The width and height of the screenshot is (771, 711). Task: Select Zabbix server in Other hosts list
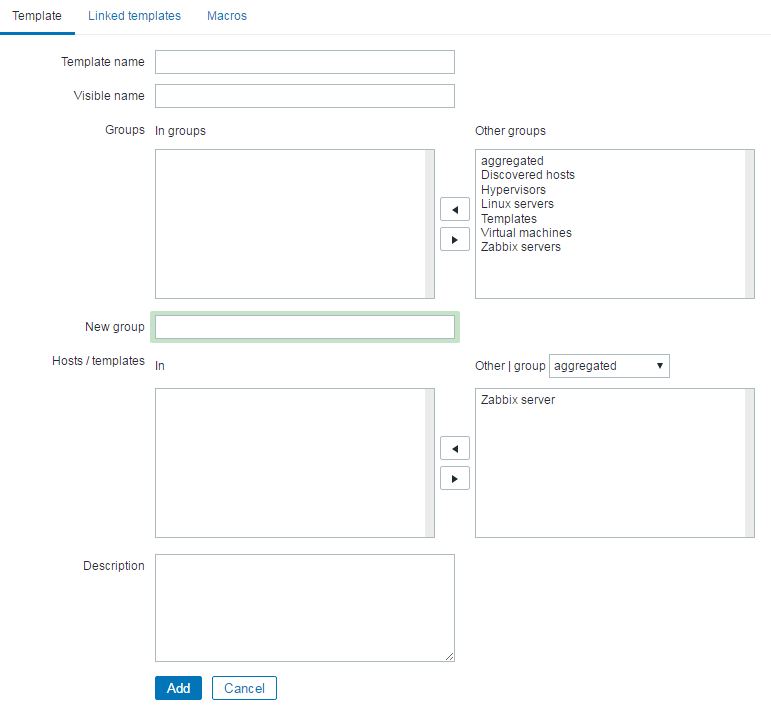coord(518,400)
